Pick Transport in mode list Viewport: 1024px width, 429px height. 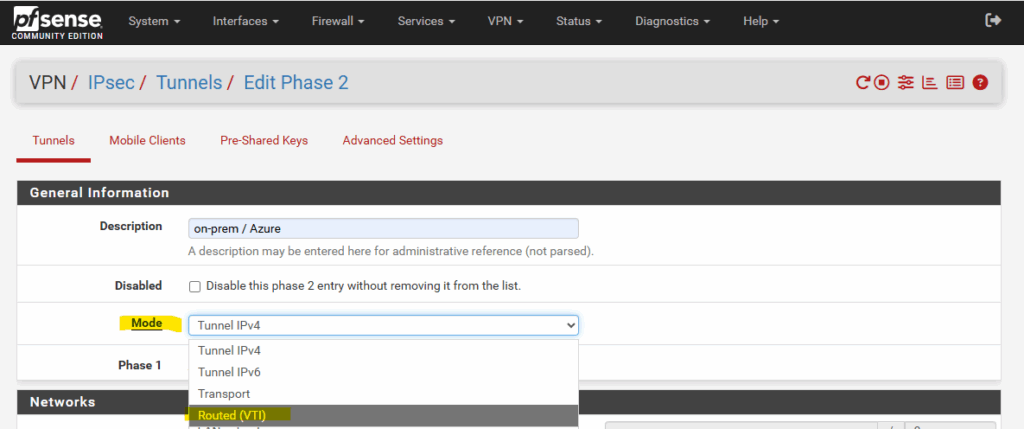coord(383,394)
